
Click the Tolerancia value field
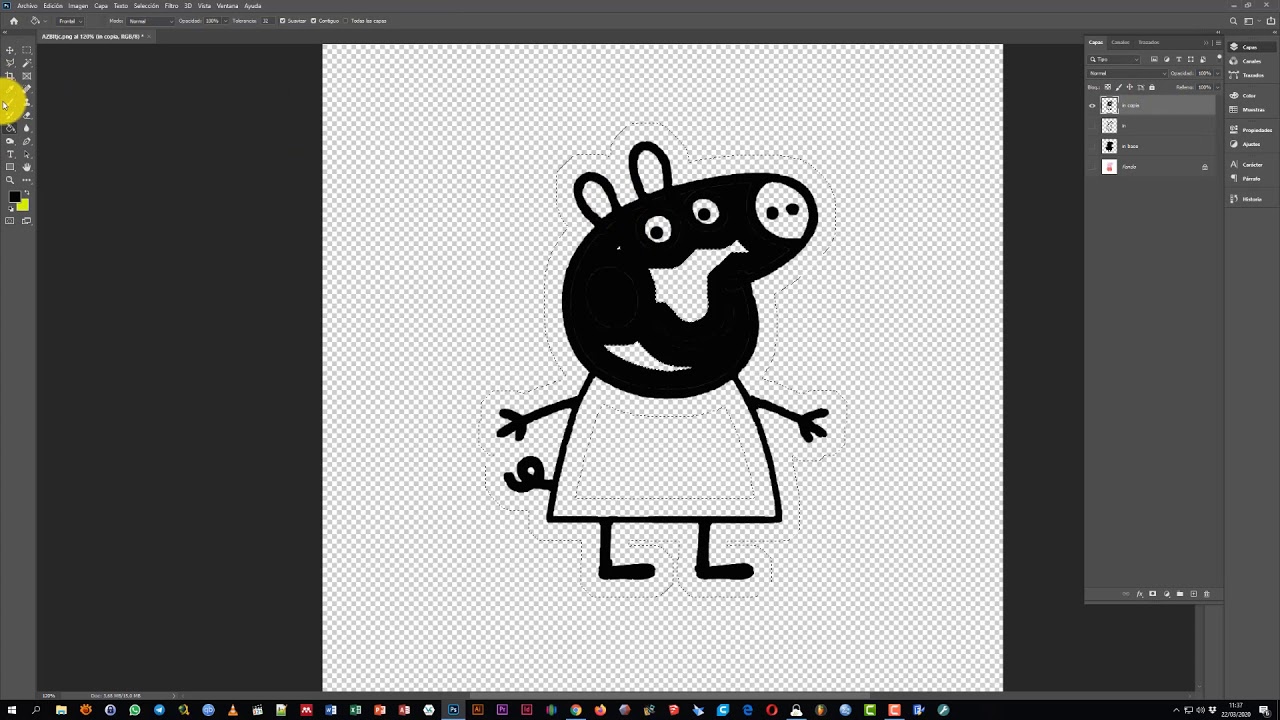pos(268,21)
